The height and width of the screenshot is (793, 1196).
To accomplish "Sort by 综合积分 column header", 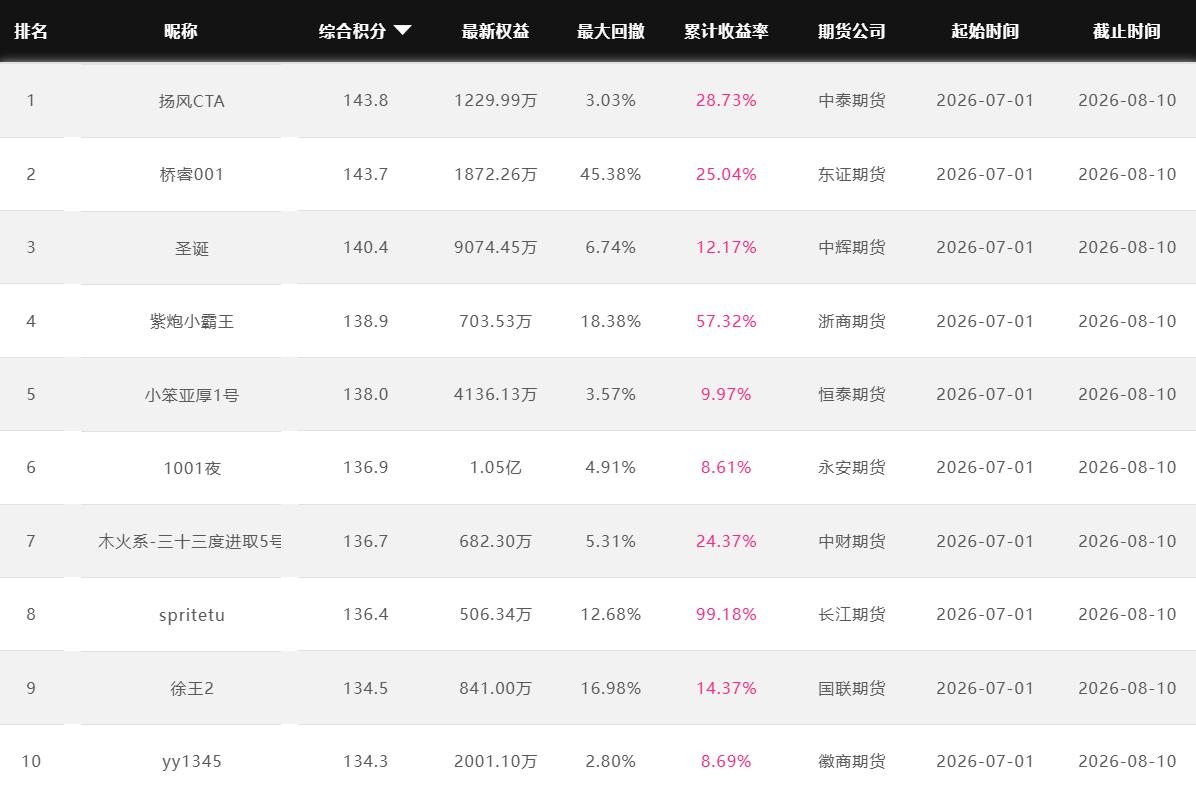I will 352,31.
